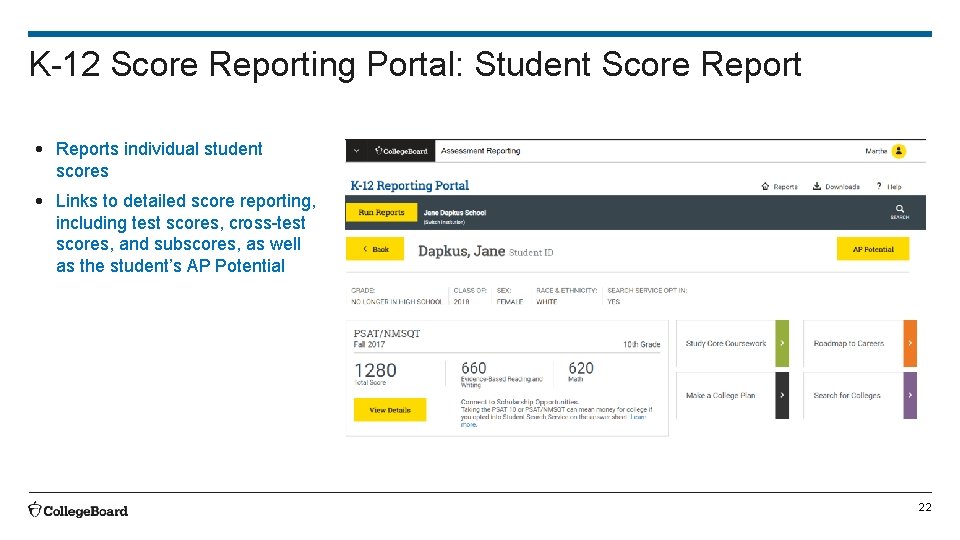This screenshot has height=540, width=960.
Task: Click the CollegeBoard logo in the portal header
Action: click(401, 151)
